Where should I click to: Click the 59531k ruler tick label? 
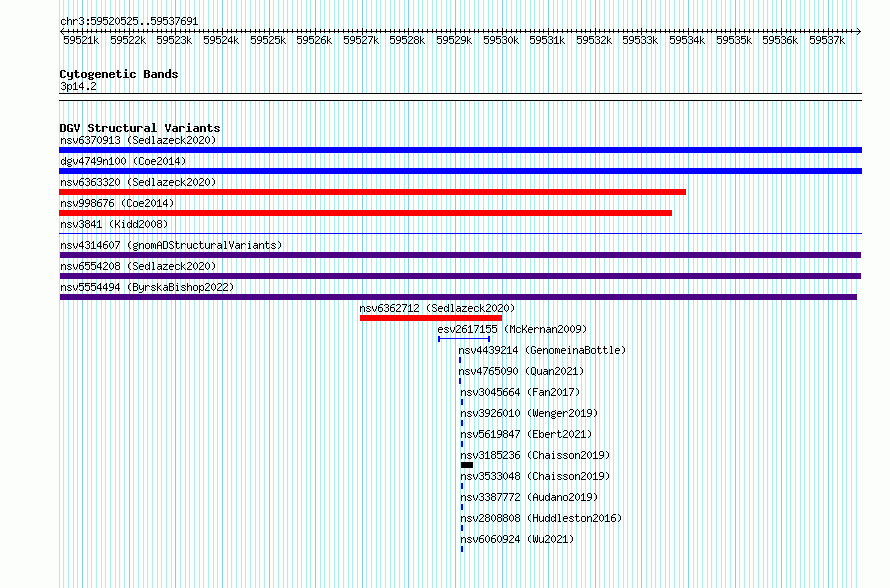[x=547, y=40]
